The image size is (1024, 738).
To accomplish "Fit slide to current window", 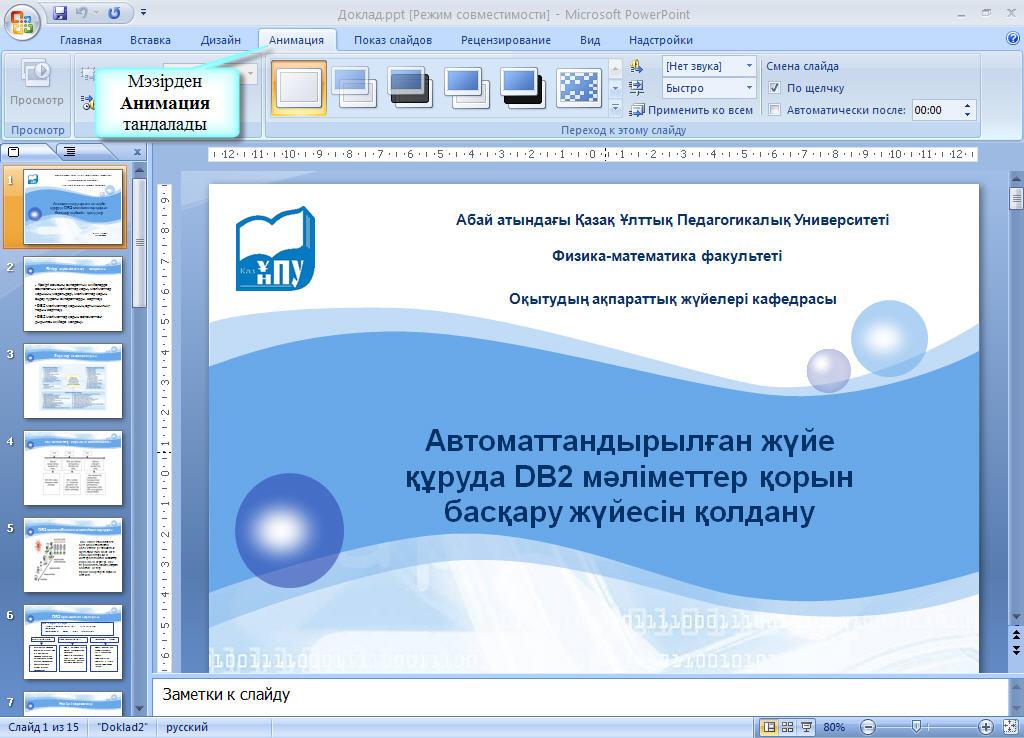I will coord(1010,727).
